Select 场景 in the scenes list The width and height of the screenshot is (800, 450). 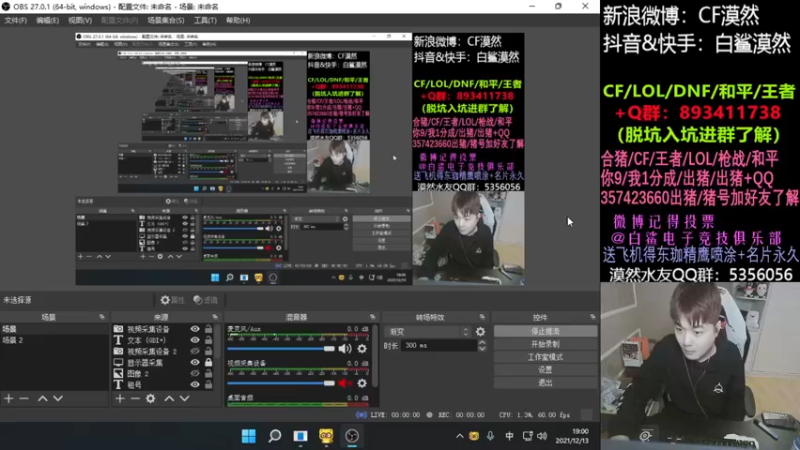[55, 329]
